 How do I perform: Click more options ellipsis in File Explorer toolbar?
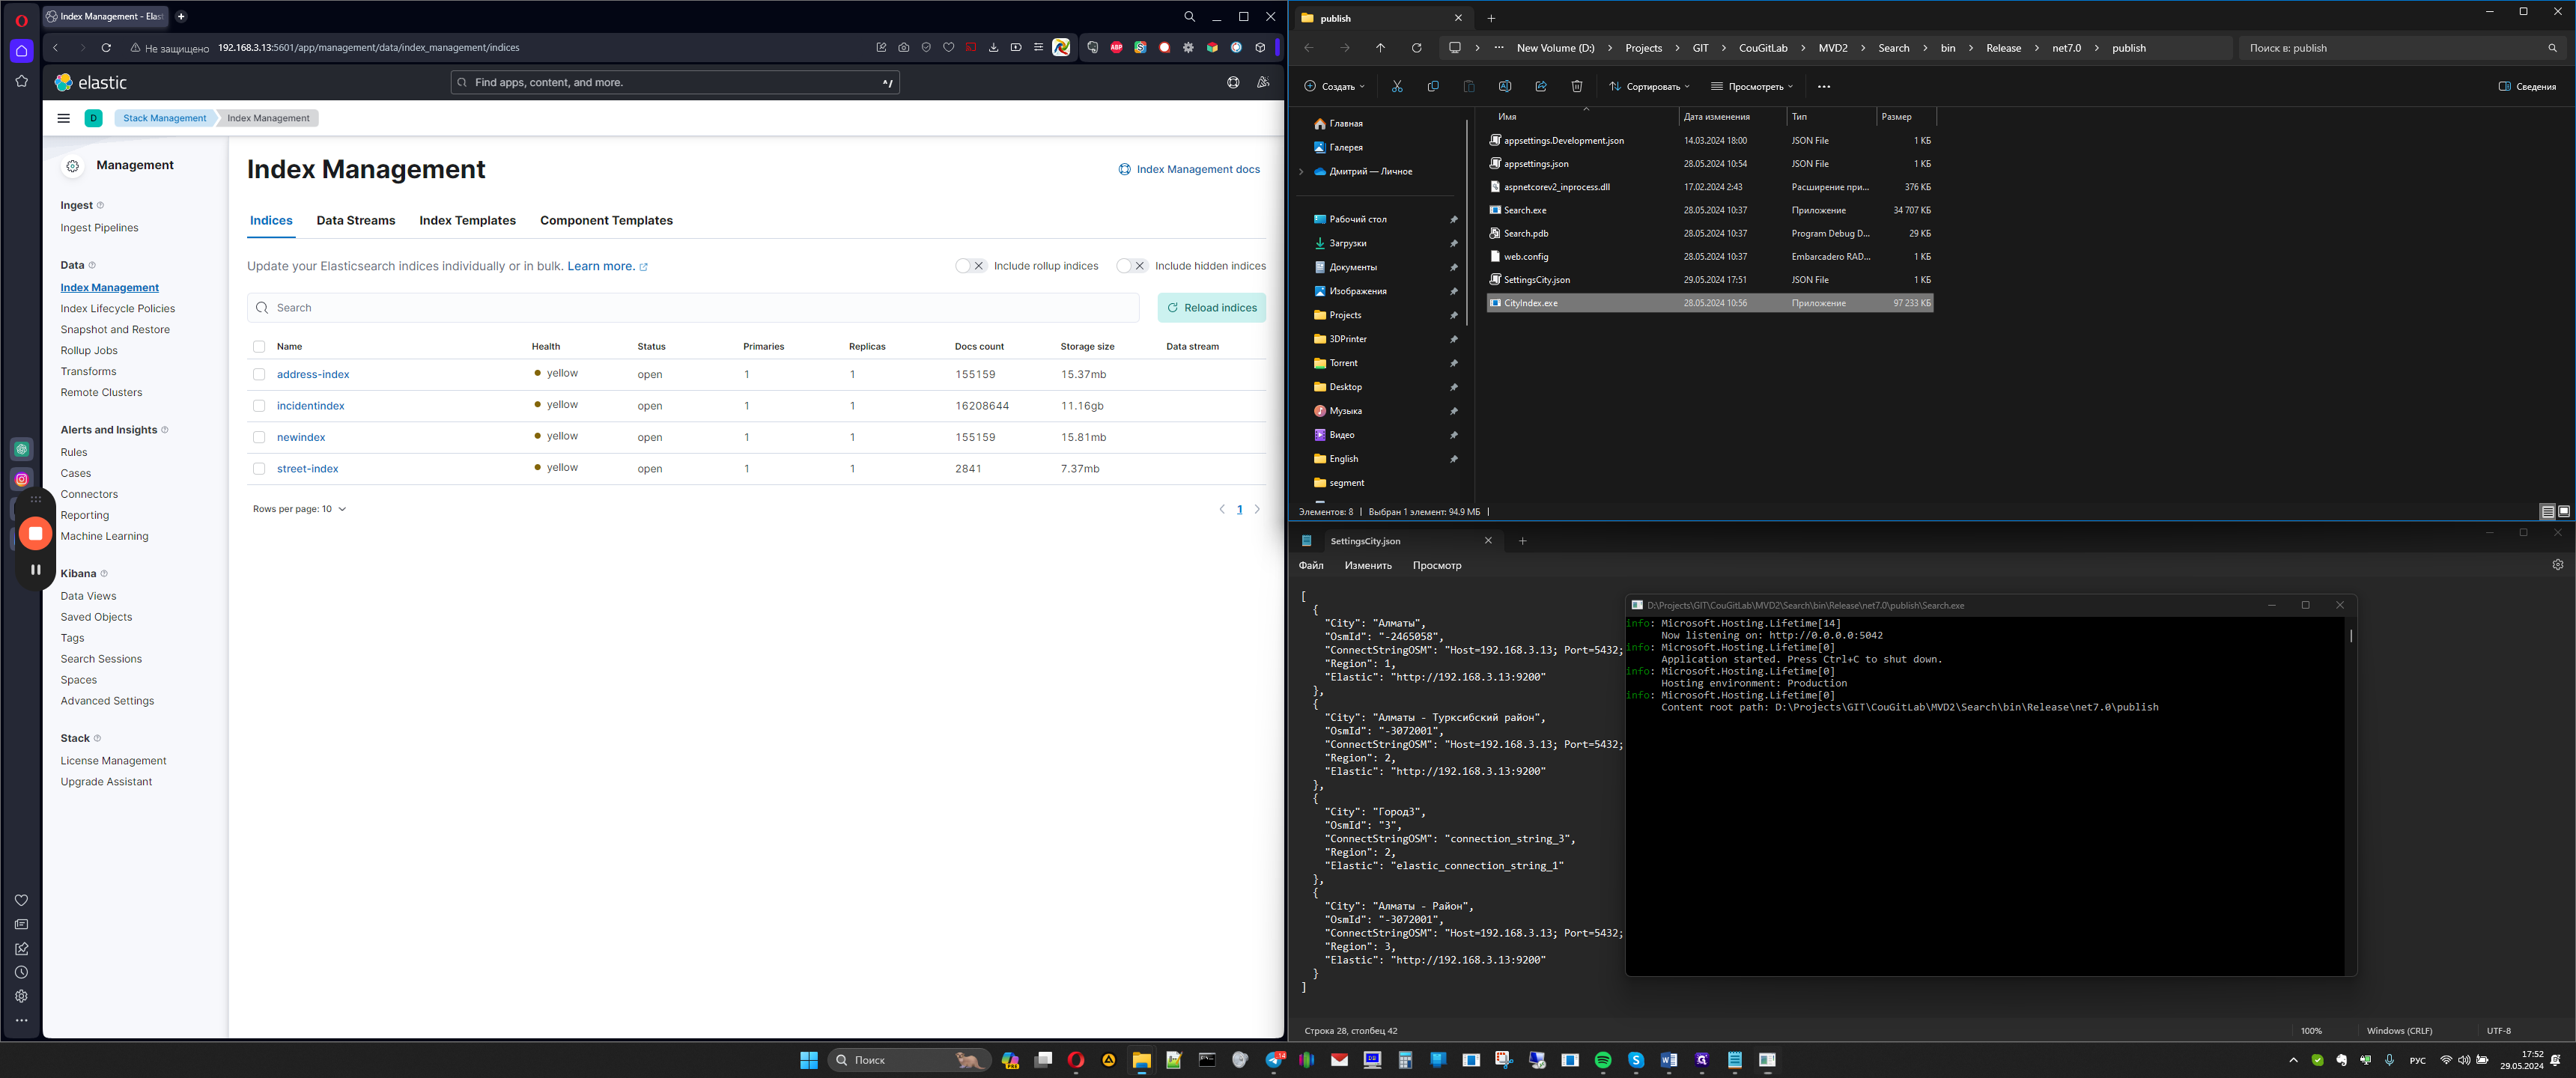click(x=1824, y=86)
